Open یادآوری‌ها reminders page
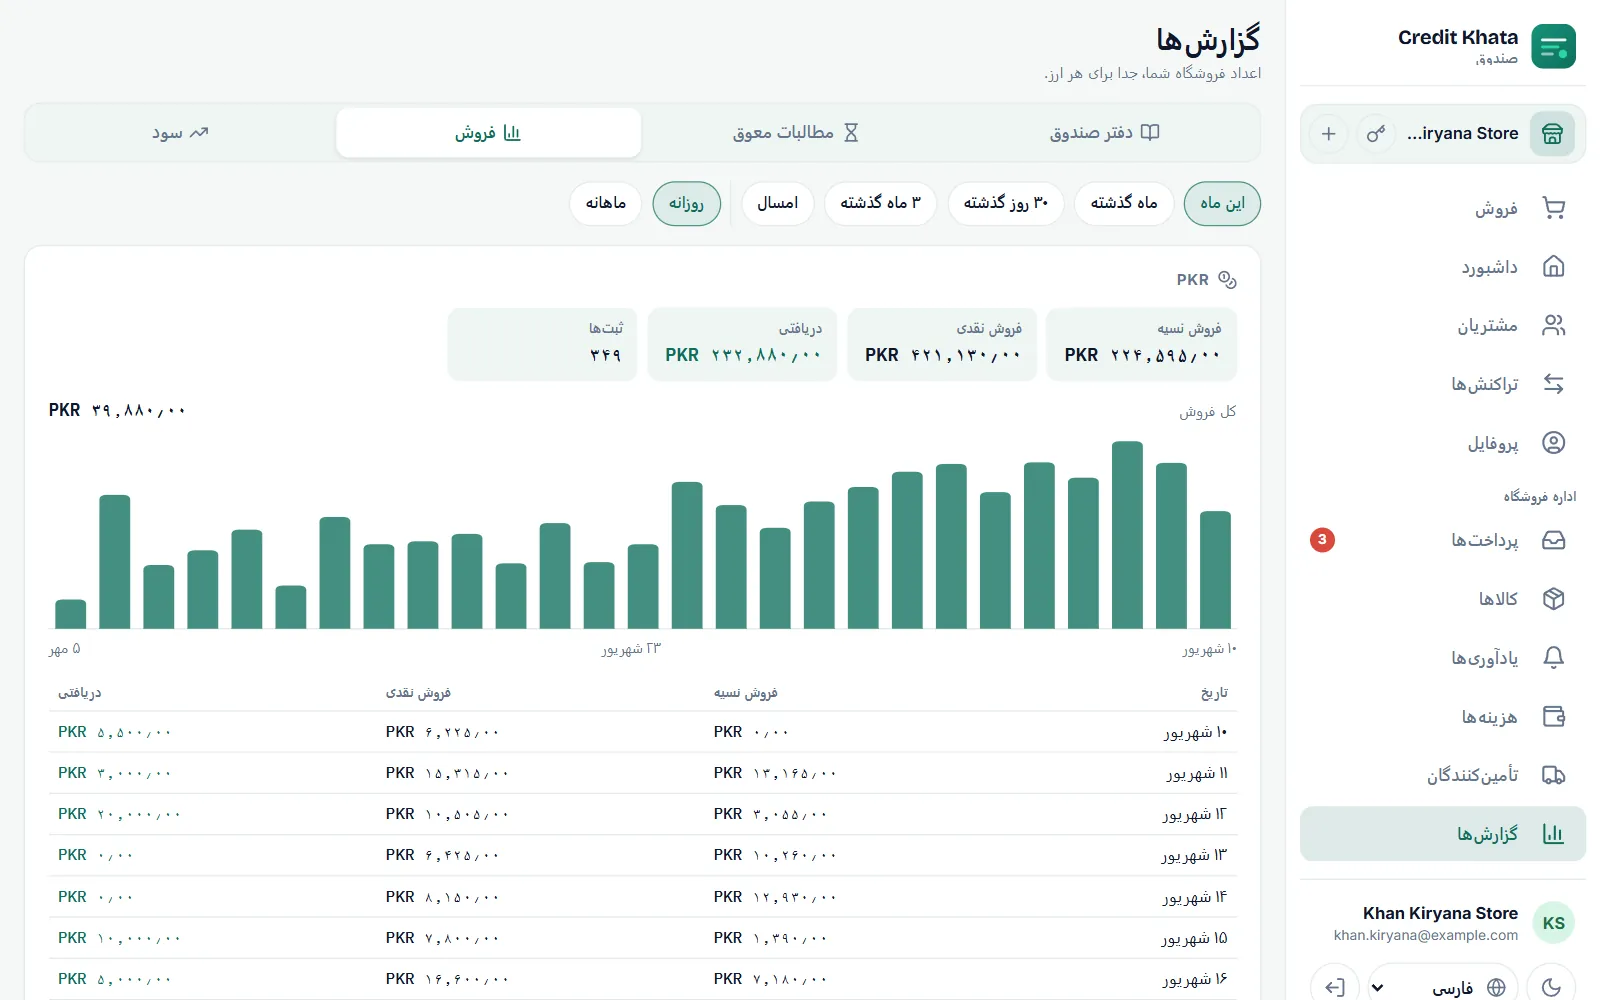 pos(1443,658)
